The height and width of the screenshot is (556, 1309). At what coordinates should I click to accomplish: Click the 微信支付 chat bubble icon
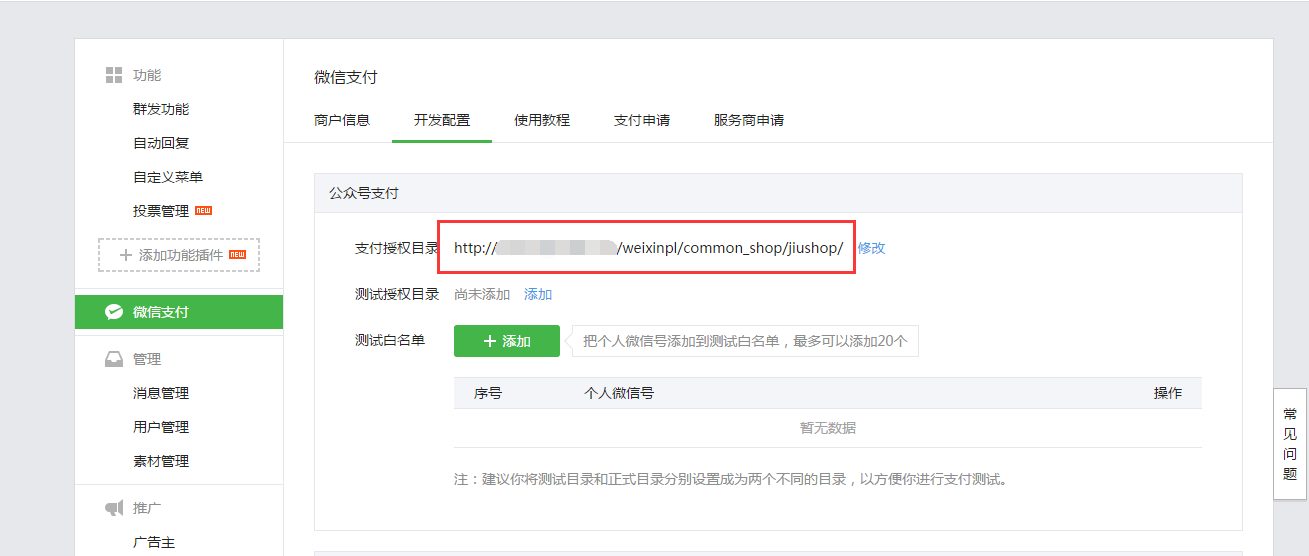click(x=114, y=312)
